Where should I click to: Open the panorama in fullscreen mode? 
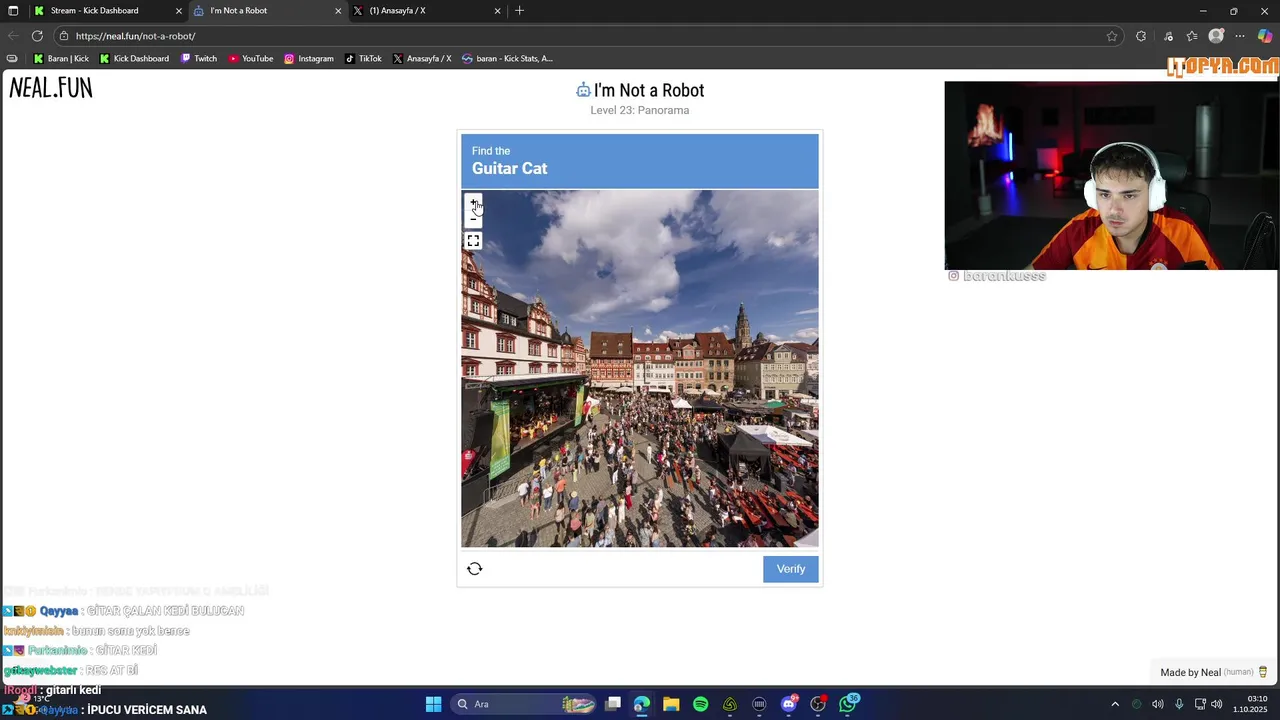[x=474, y=241]
